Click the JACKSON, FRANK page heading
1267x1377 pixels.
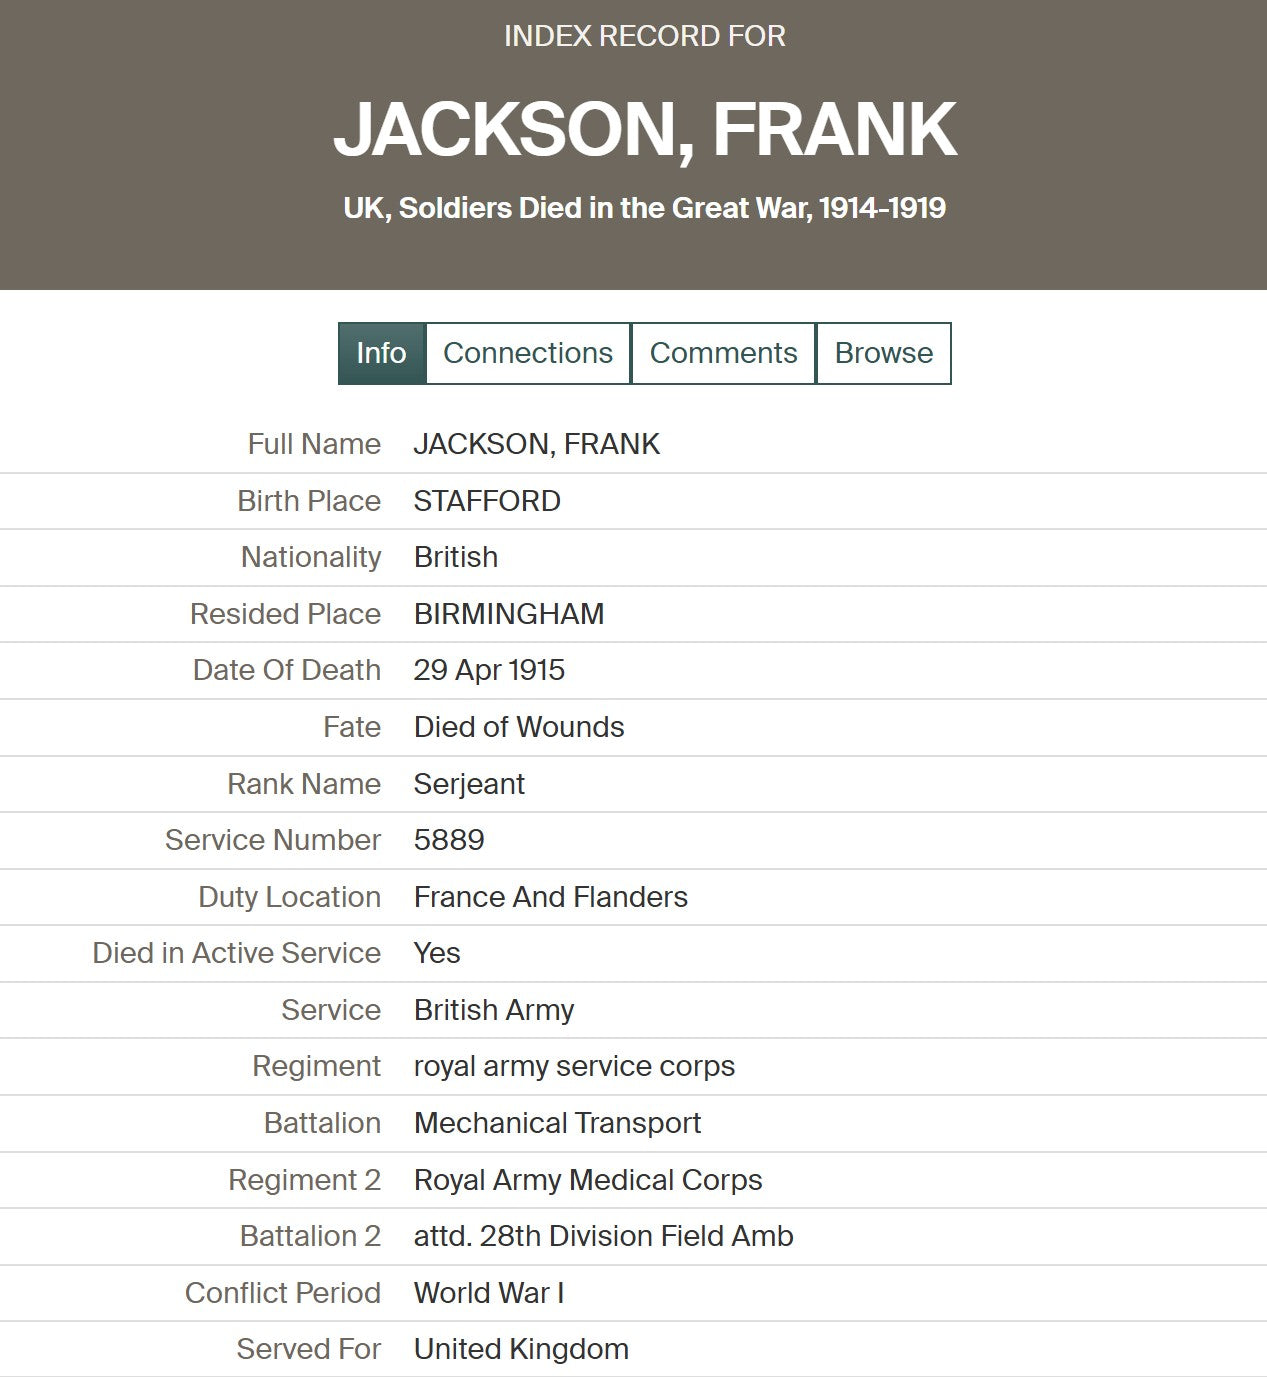[x=645, y=130]
